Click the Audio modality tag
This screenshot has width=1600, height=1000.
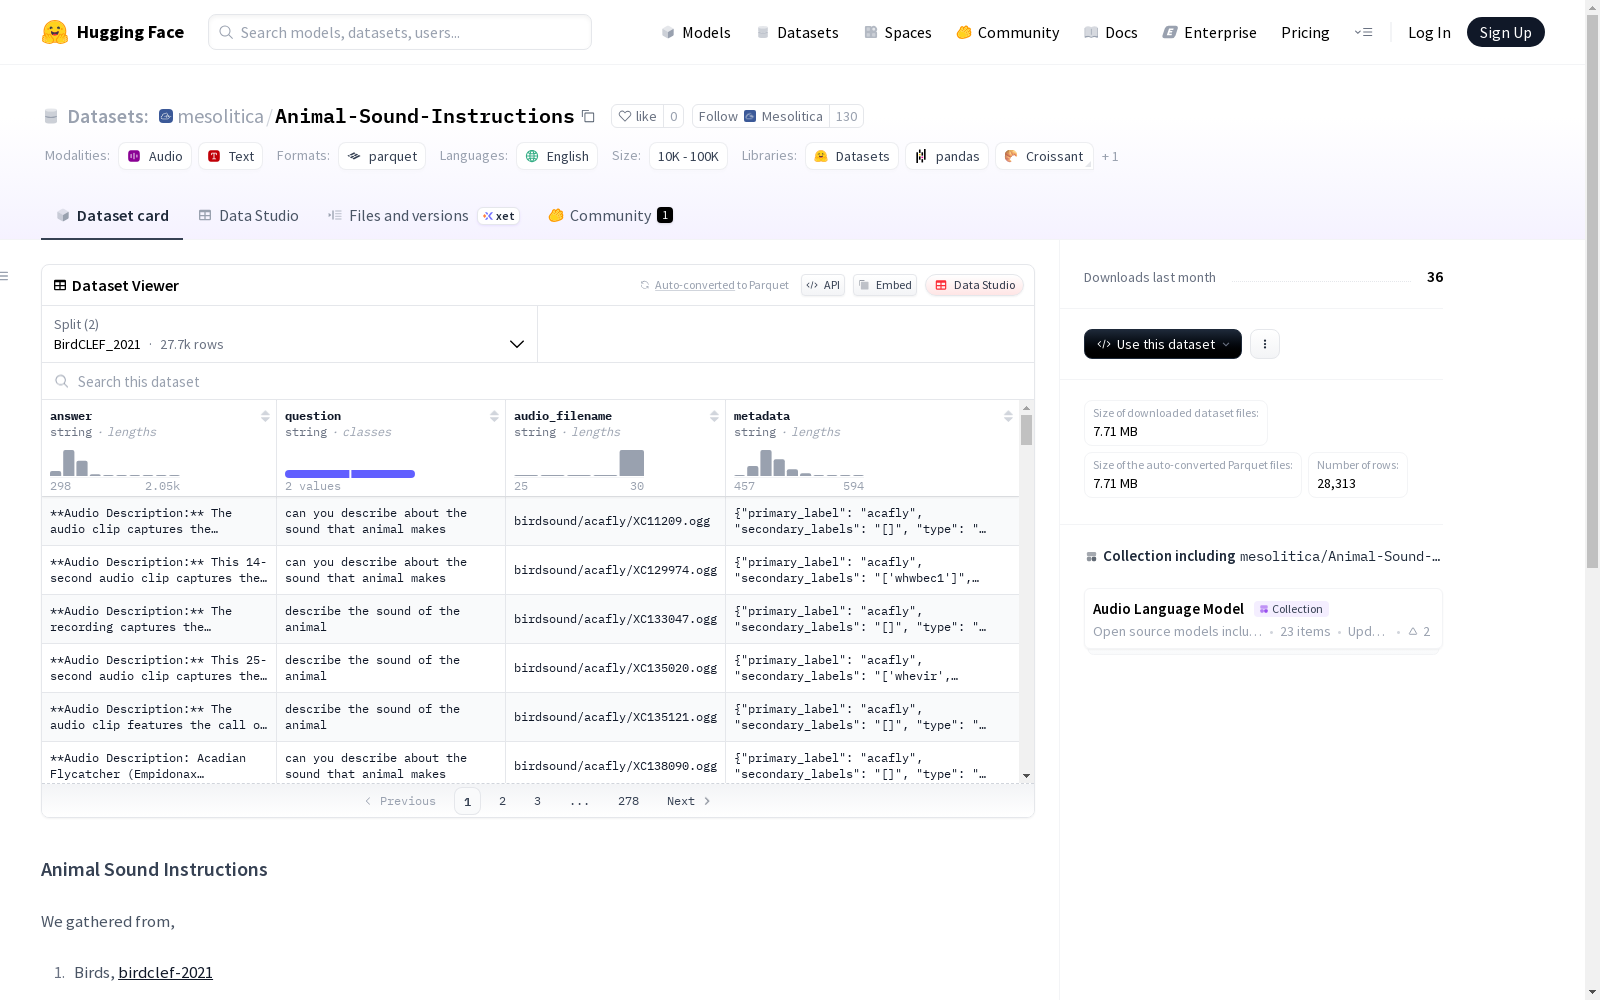[x=155, y=156]
